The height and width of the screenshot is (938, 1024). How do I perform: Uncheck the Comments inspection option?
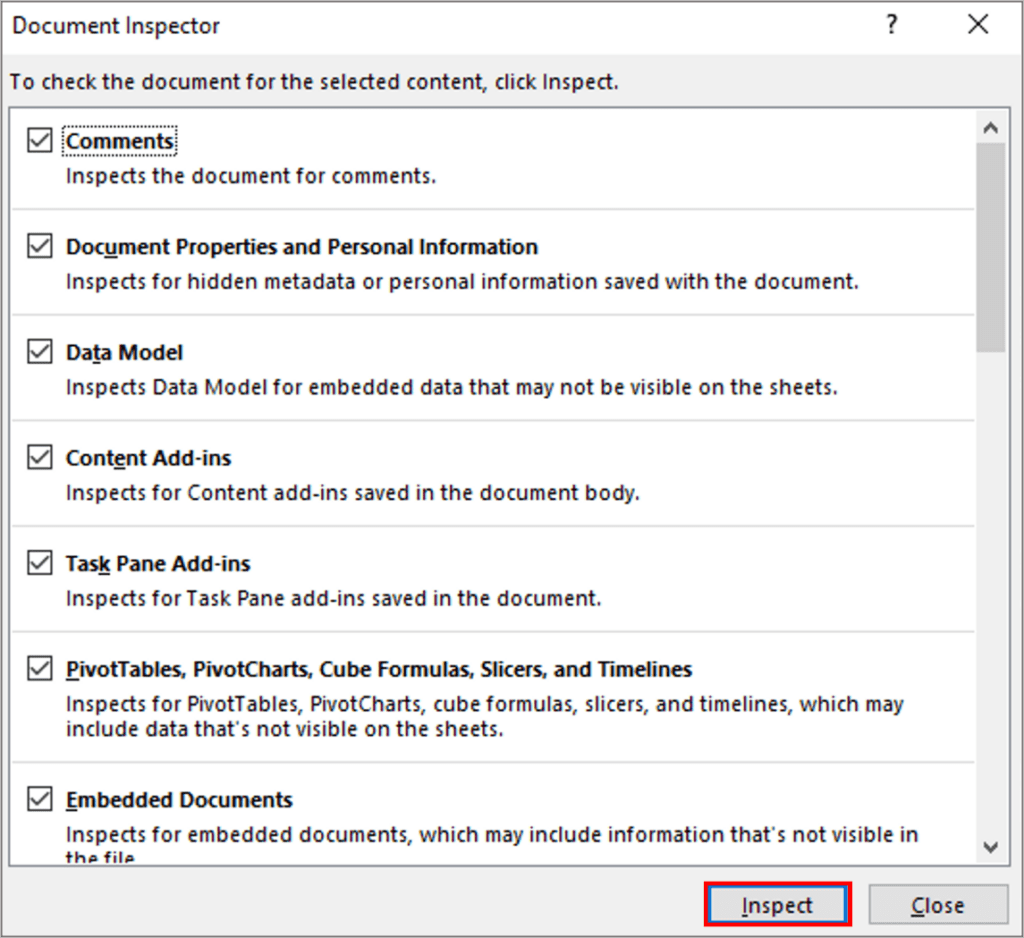pyautogui.click(x=39, y=140)
